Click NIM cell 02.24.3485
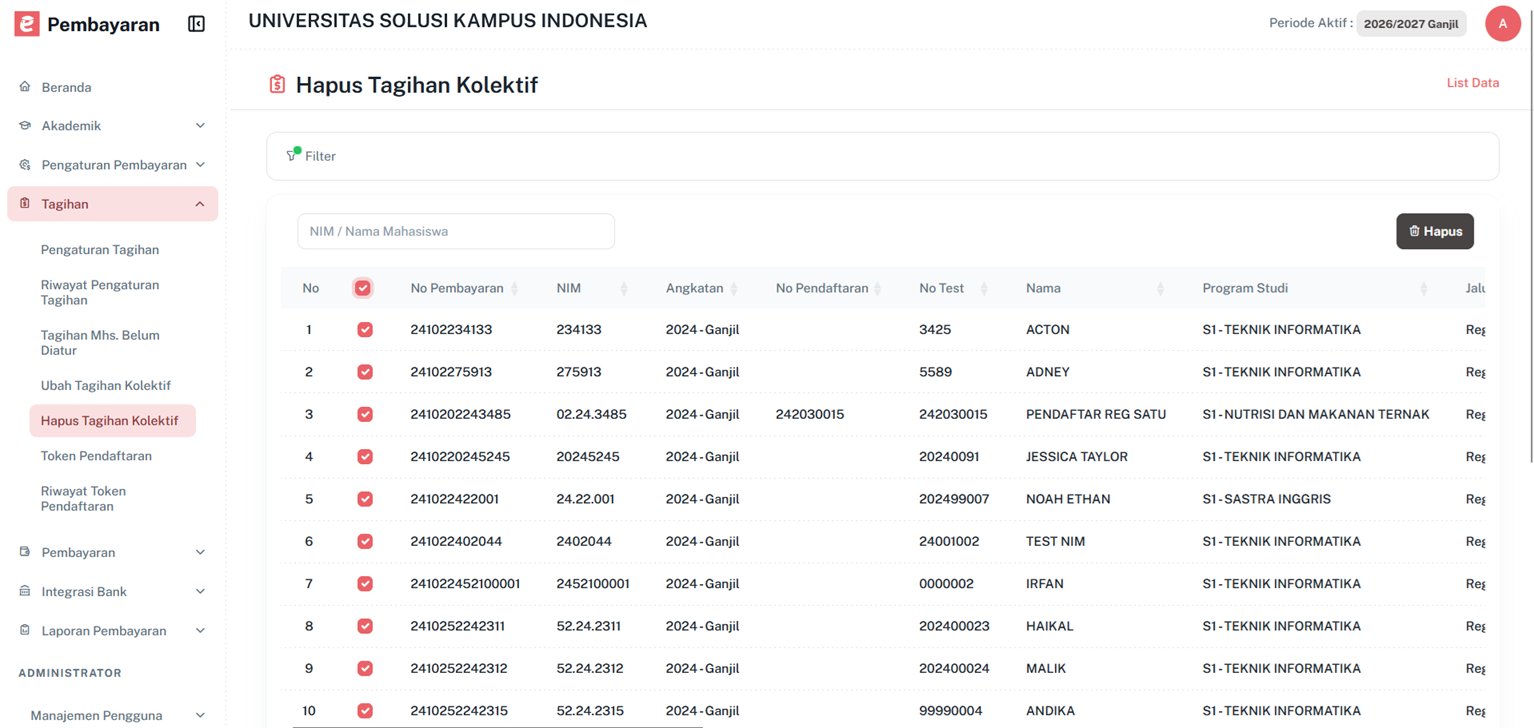 pos(592,414)
